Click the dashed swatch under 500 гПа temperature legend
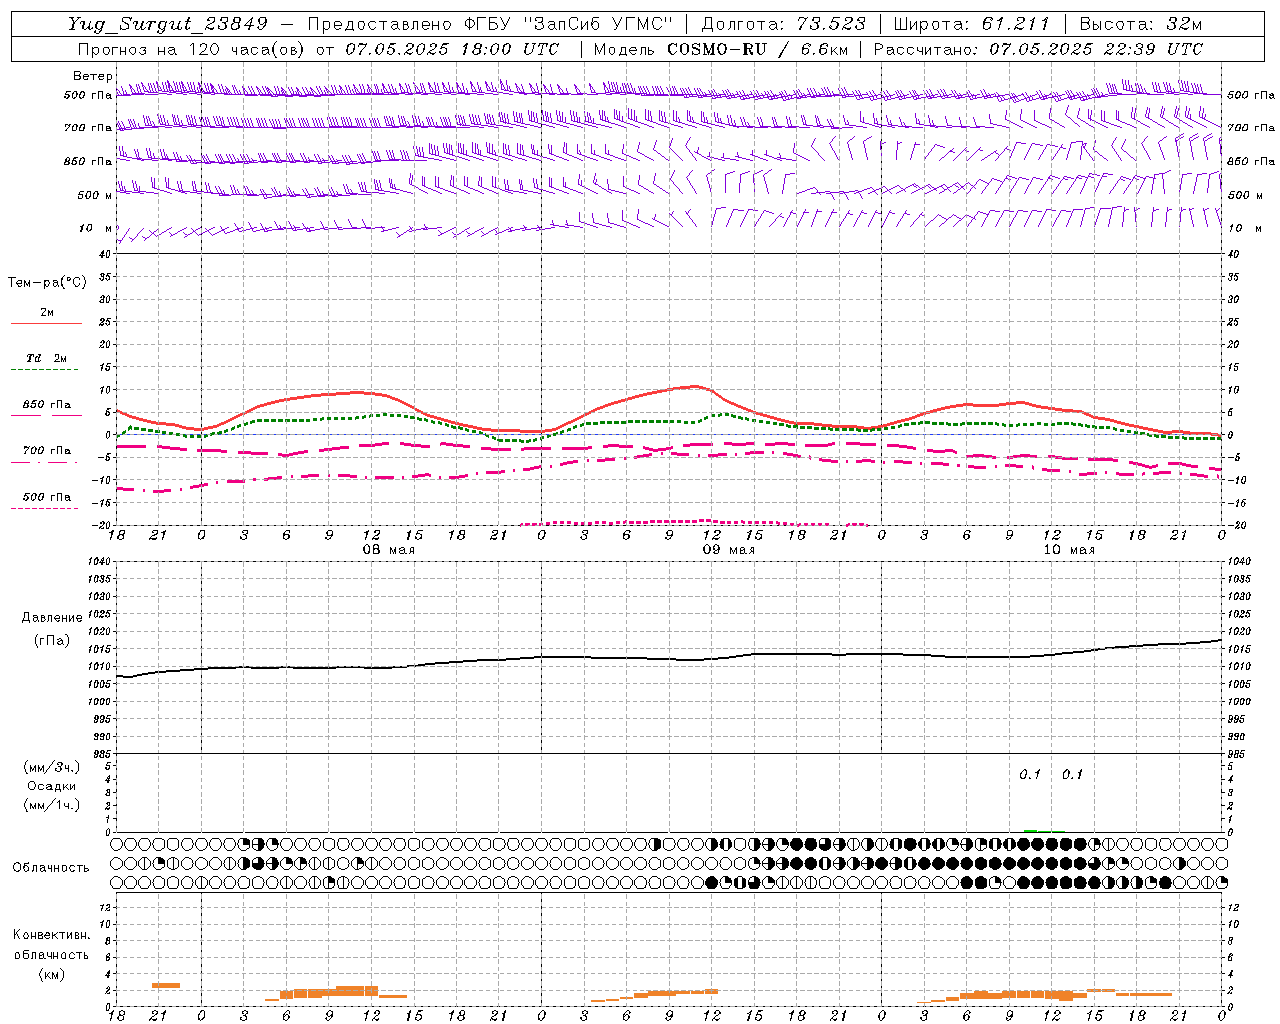 [44, 509]
